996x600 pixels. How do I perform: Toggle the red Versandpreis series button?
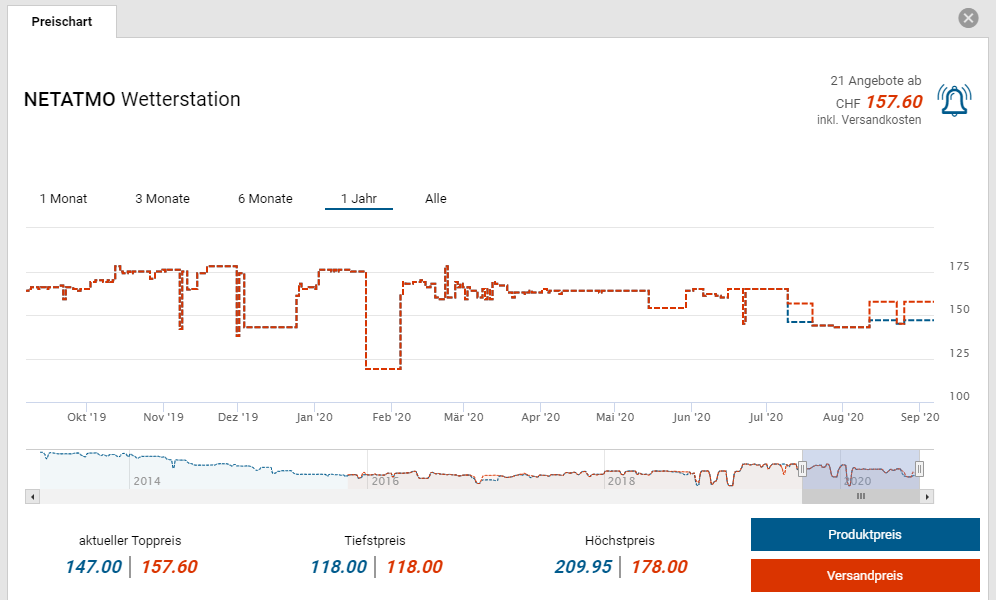(865, 576)
